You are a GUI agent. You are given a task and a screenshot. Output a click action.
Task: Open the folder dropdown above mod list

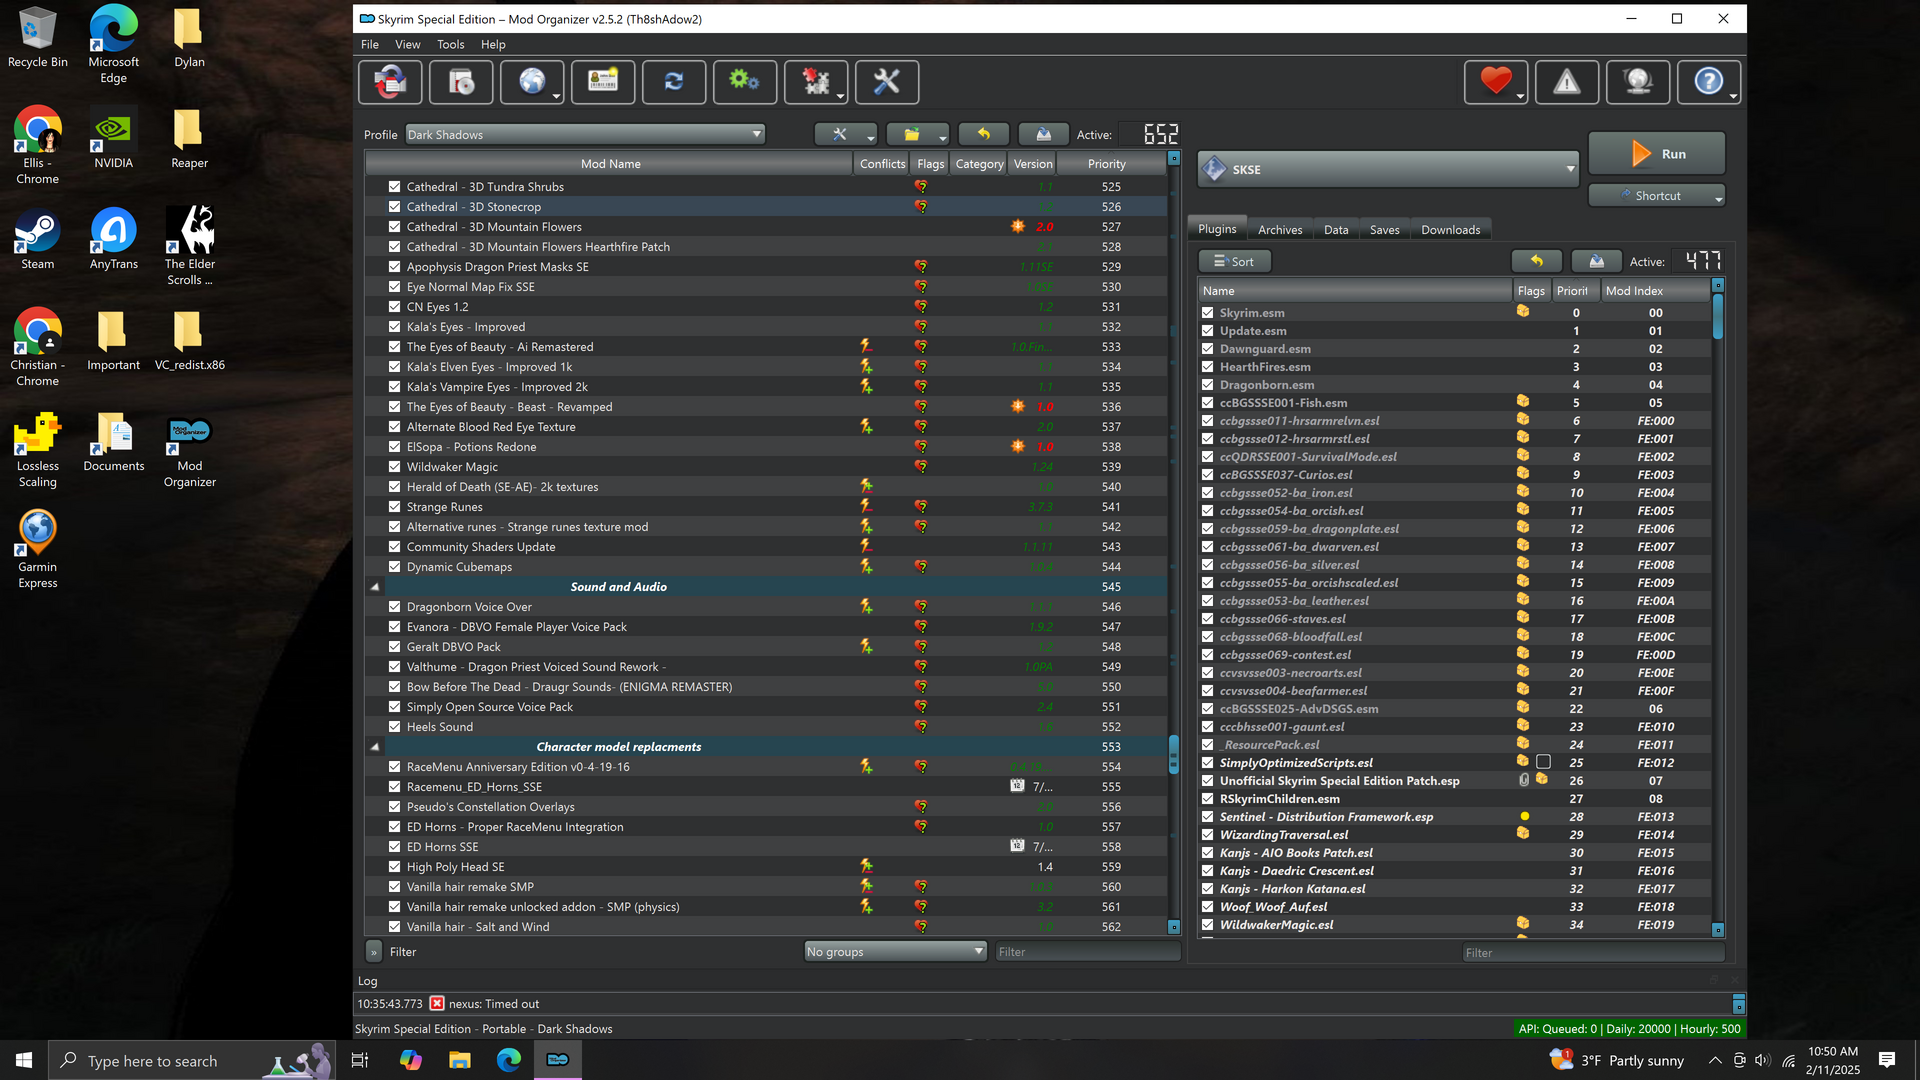918,134
